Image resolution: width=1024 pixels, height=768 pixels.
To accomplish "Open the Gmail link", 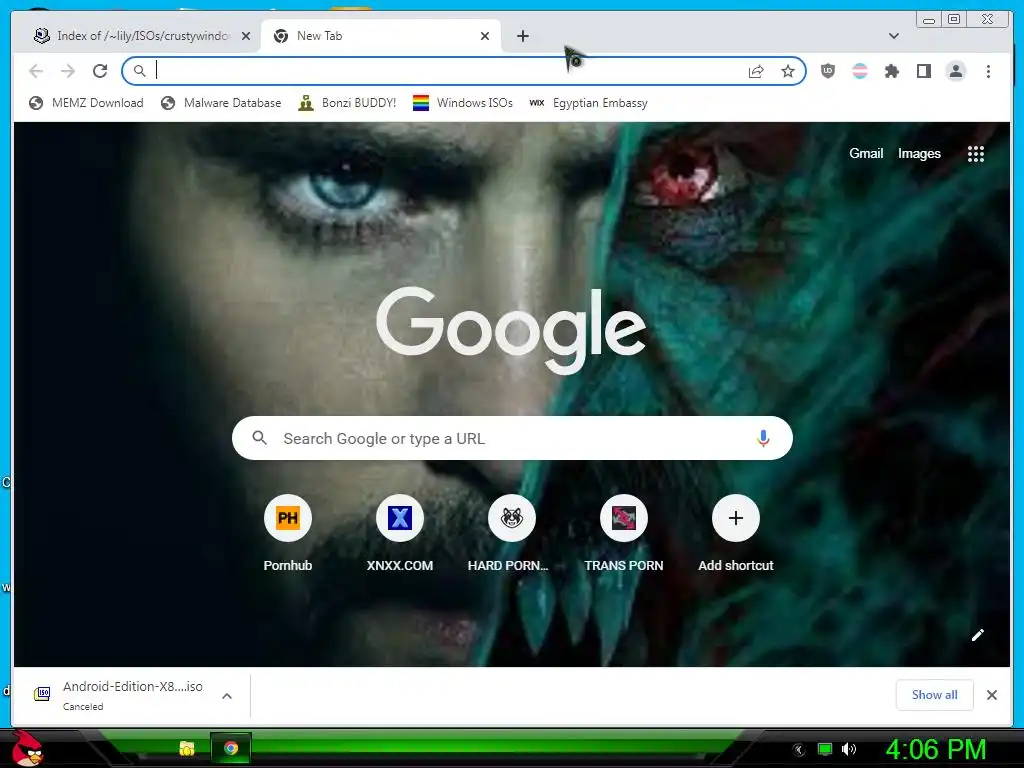I will 866,153.
